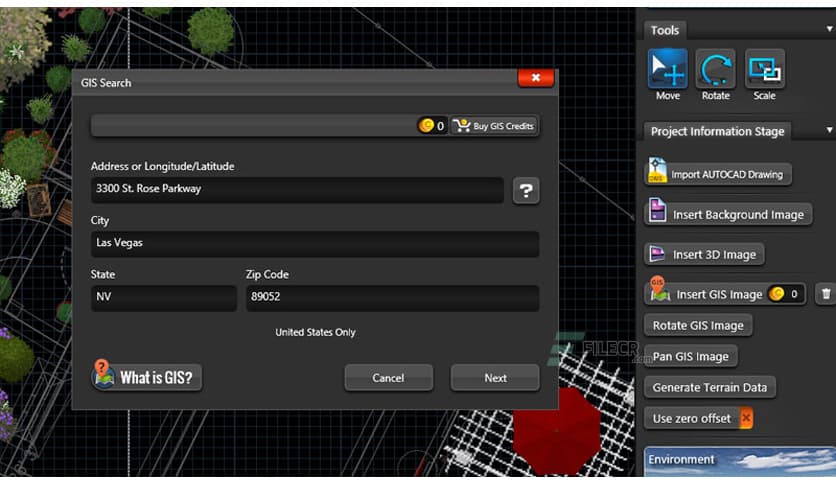Image resolution: width=836 pixels, height=484 pixels.
Task: Click the address help question mark
Action: pyautogui.click(x=526, y=190)
